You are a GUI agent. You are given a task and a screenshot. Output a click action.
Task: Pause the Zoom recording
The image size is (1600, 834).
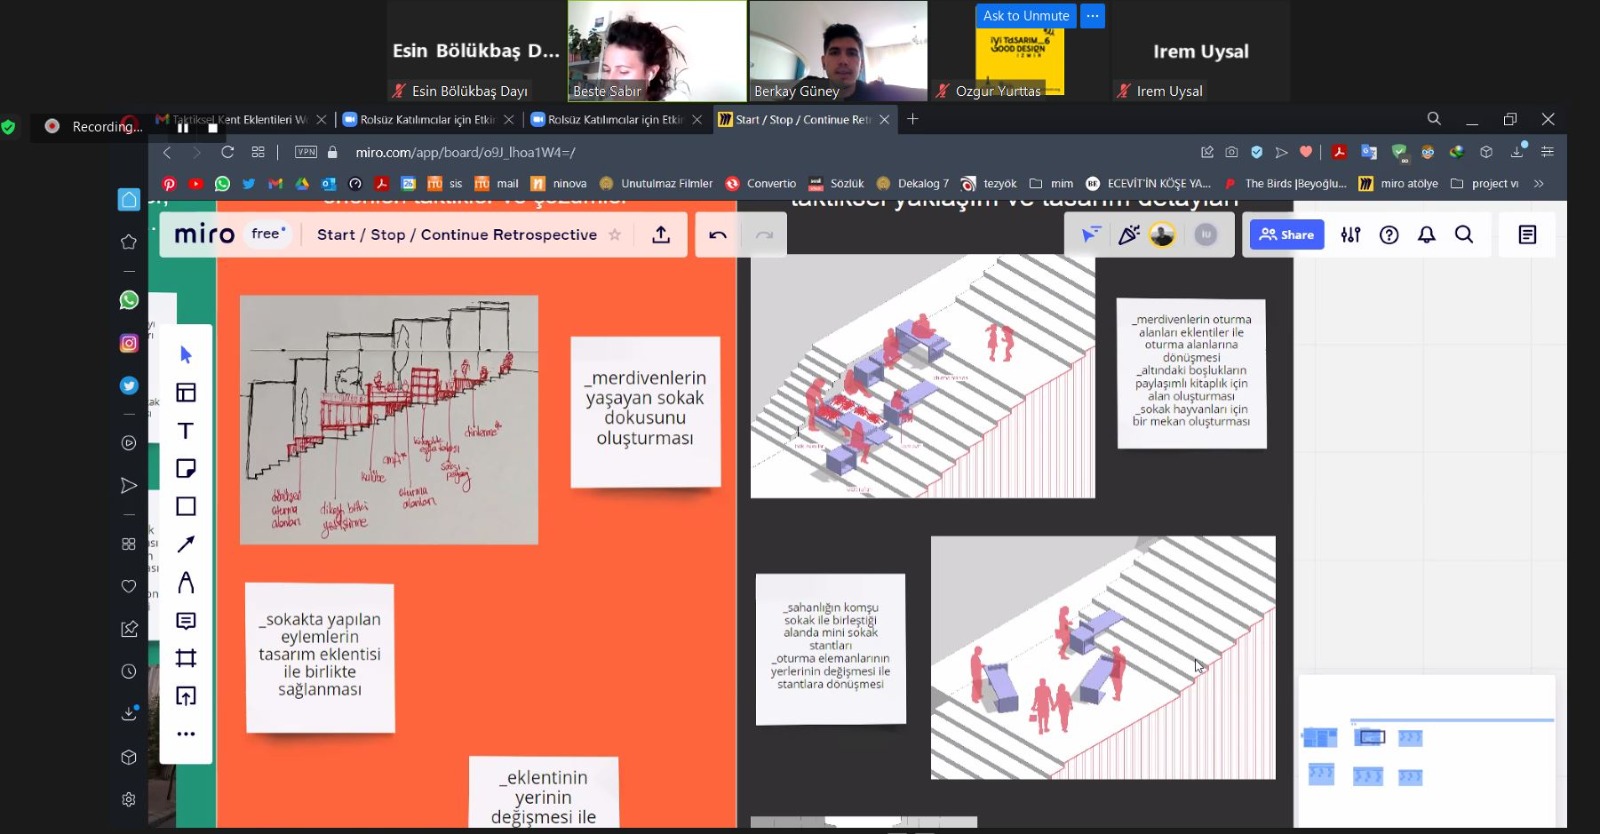pos(183,128)
